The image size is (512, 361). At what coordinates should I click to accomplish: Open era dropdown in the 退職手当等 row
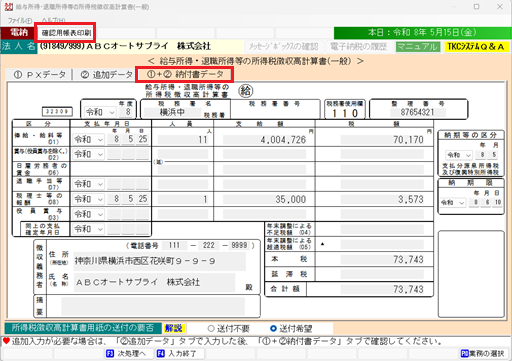[x=88, y=184]
